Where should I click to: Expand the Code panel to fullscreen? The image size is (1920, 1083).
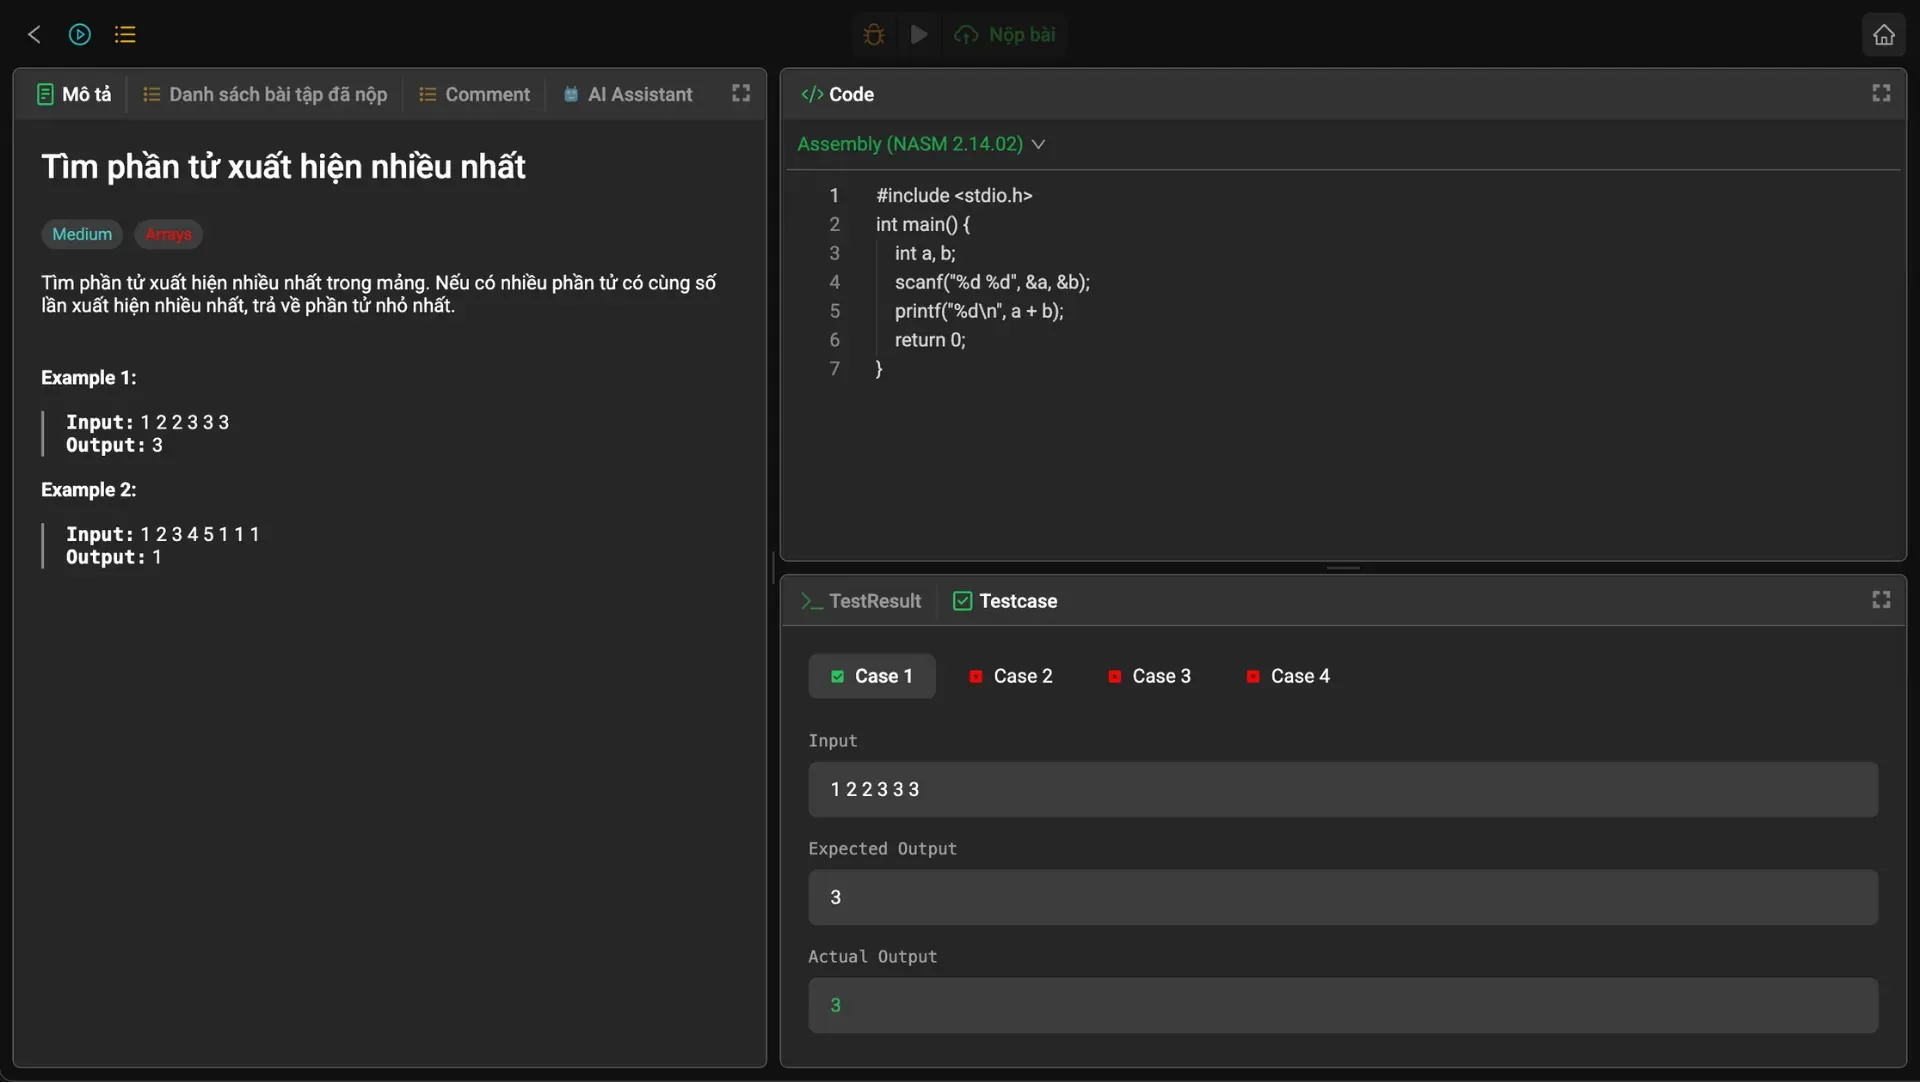1881,93
